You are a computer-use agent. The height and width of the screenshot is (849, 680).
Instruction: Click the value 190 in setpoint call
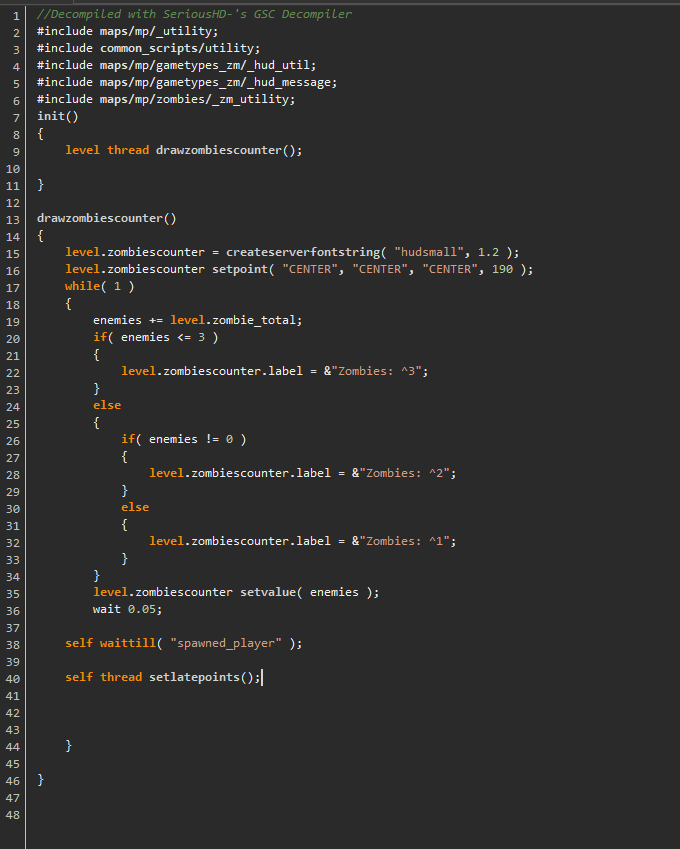click(502, 269)
